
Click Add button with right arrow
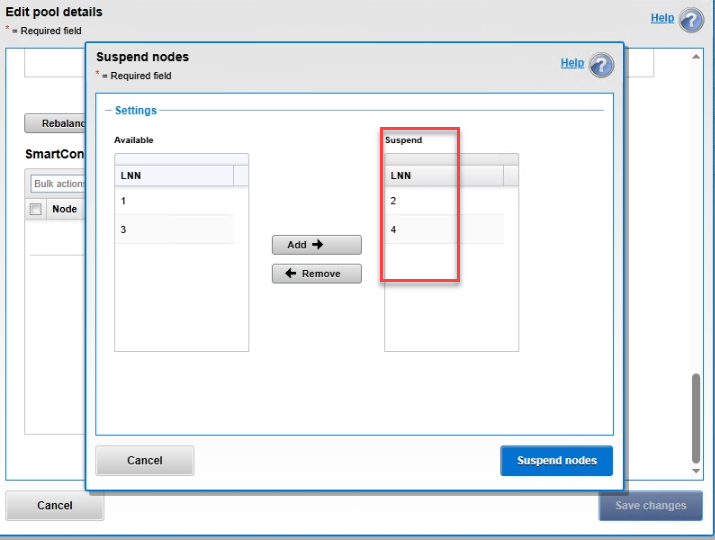[x=316, y=245]
